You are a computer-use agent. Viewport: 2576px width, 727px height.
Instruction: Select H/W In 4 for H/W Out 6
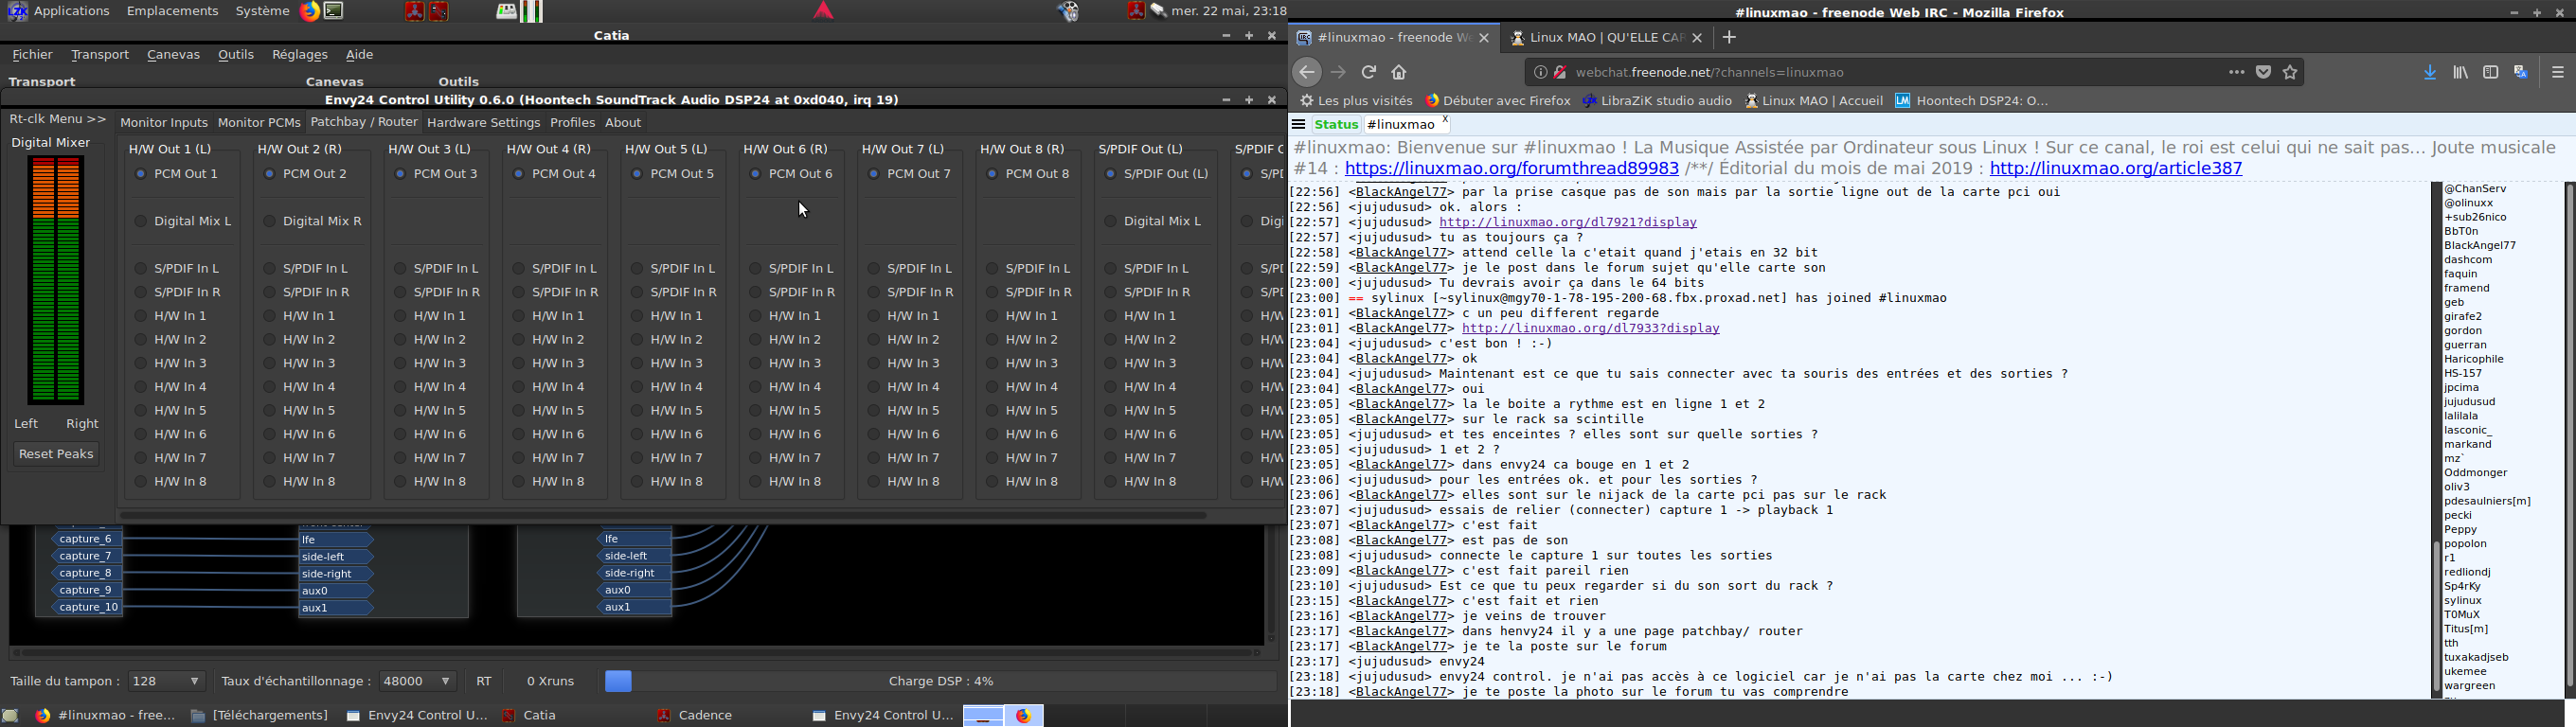point(755,387)
